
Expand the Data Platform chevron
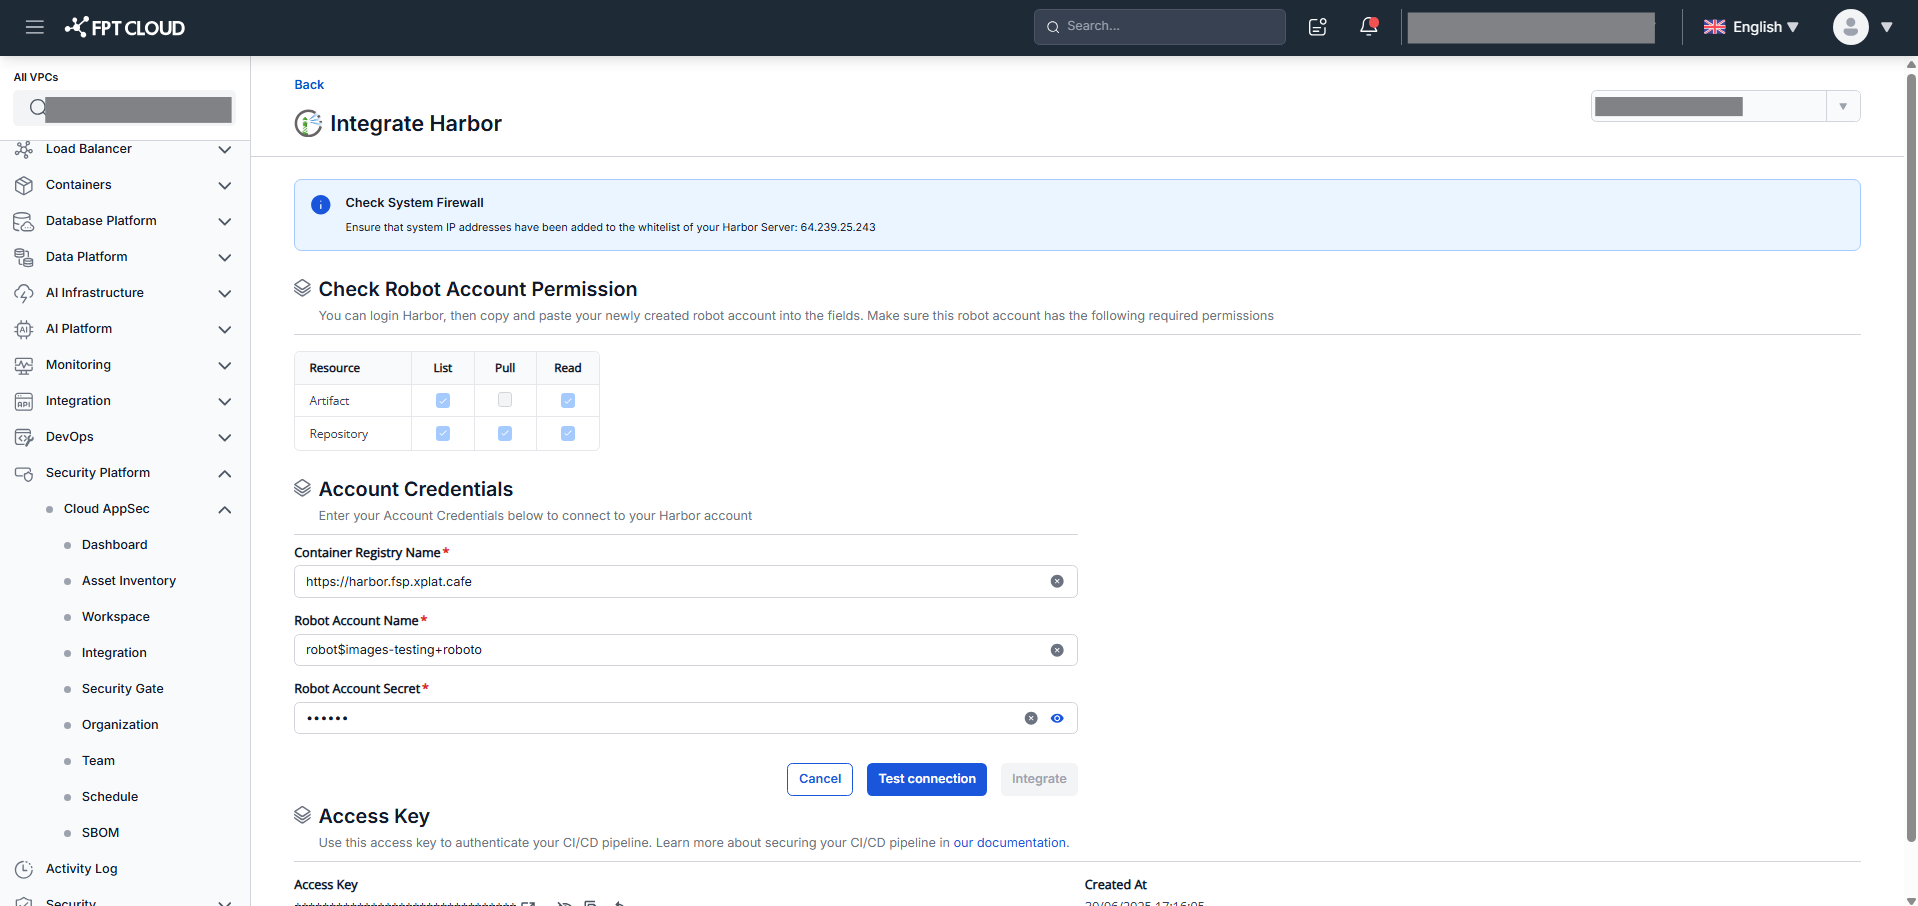[x=225, y=257]
